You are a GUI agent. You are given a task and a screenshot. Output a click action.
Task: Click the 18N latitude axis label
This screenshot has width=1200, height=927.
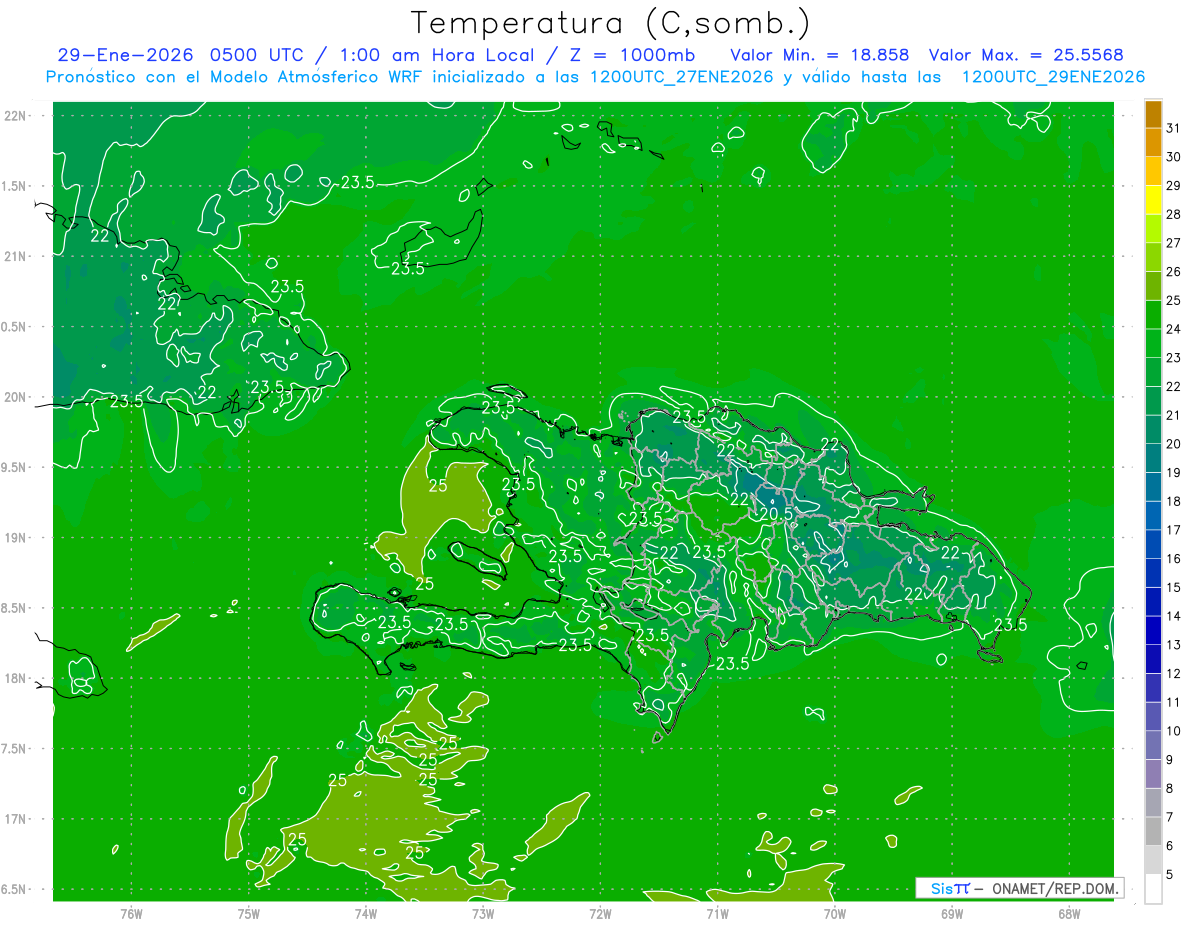click(15, 679)
